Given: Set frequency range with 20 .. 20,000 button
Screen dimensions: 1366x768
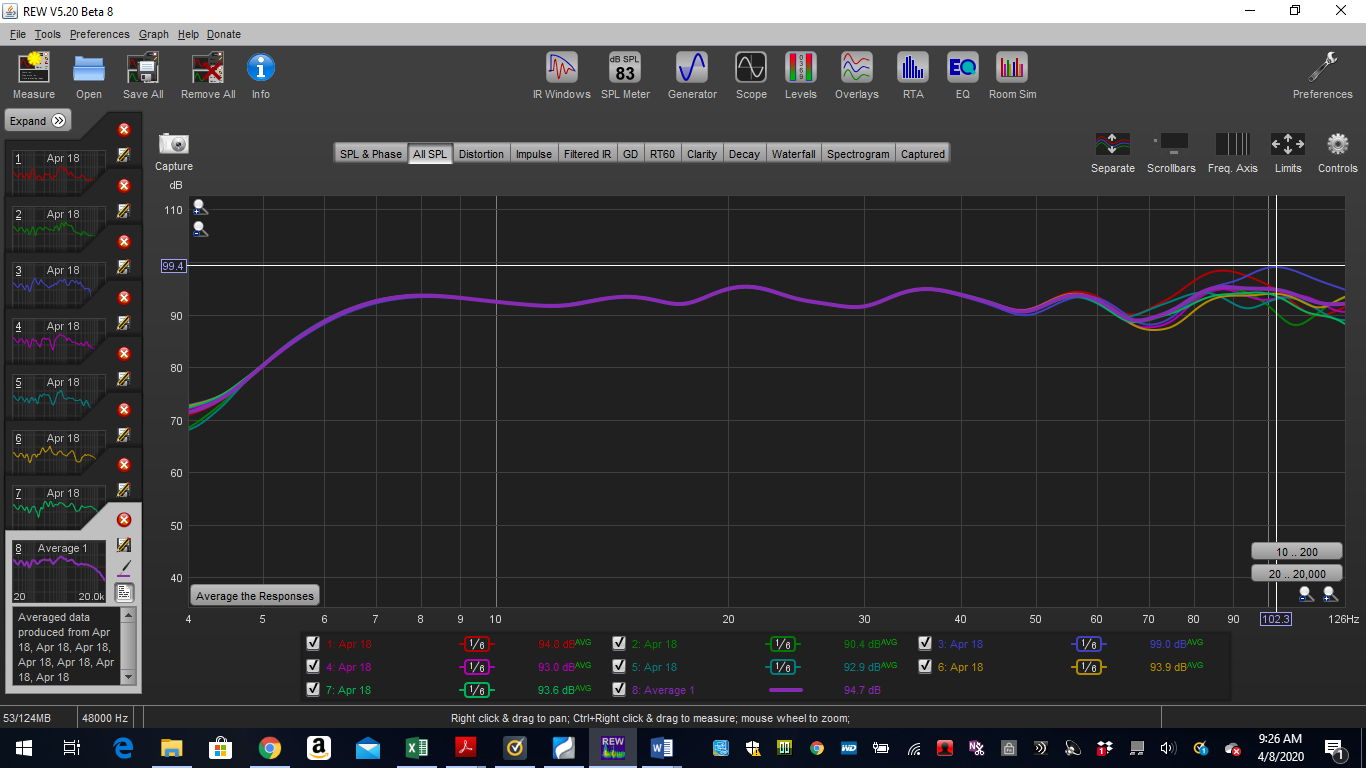Looking at the screenshot, I should [x=1295, y=573].
